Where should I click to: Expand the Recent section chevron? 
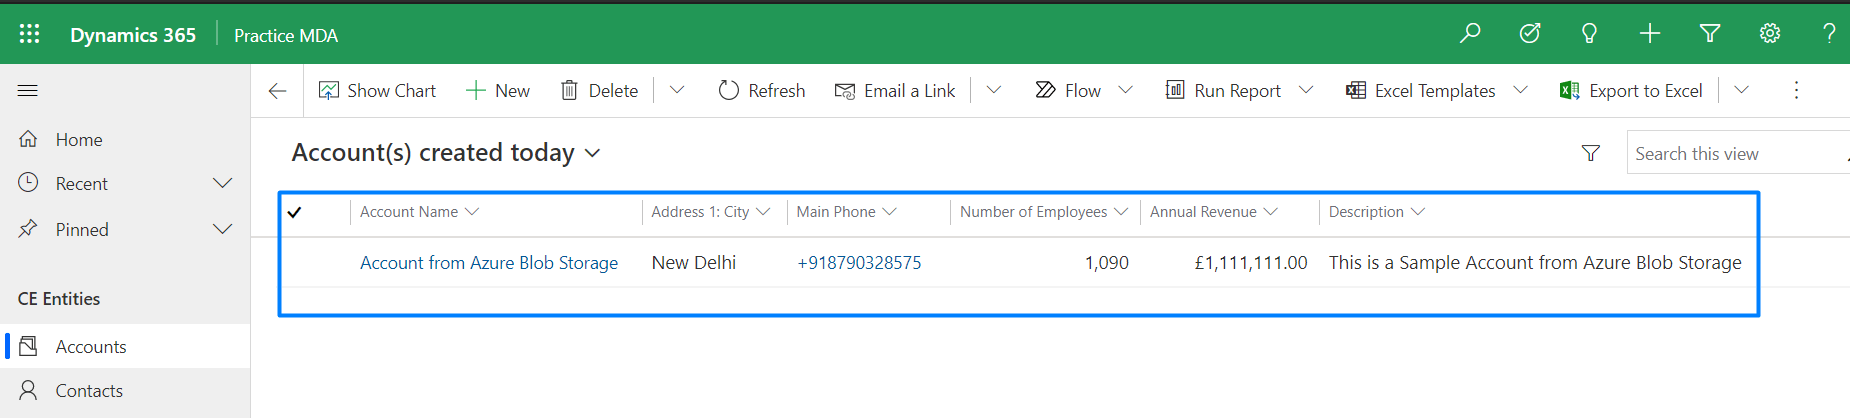click(x=222, y=183)
